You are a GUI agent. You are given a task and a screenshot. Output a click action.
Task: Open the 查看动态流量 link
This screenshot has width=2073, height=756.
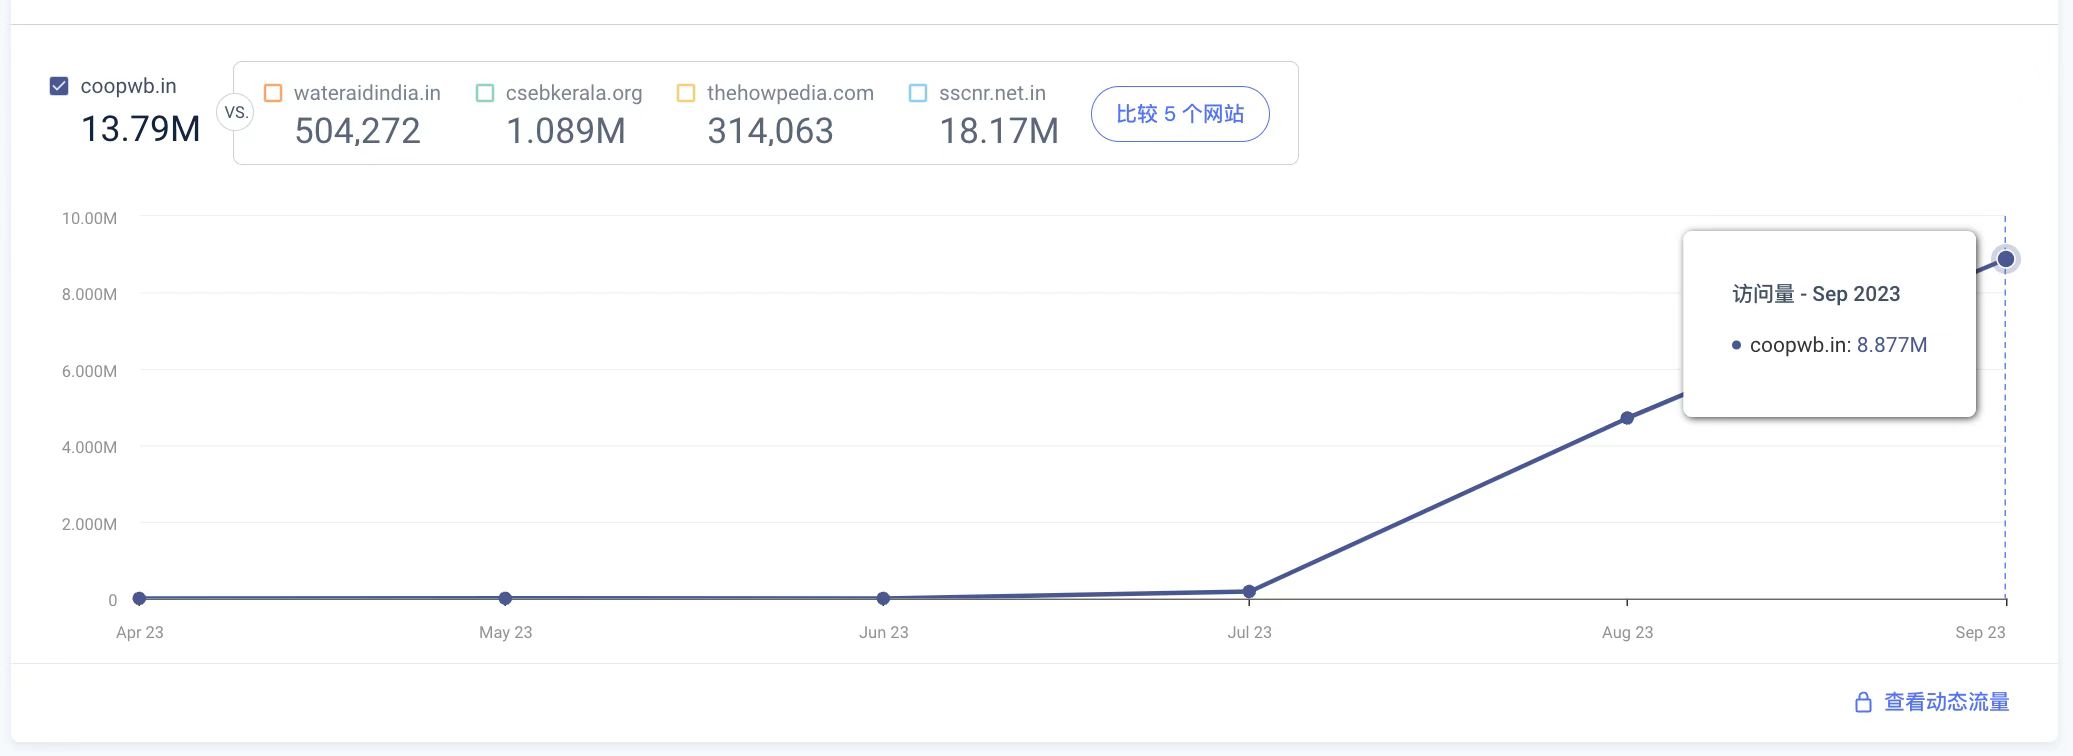pos(1947,702)
